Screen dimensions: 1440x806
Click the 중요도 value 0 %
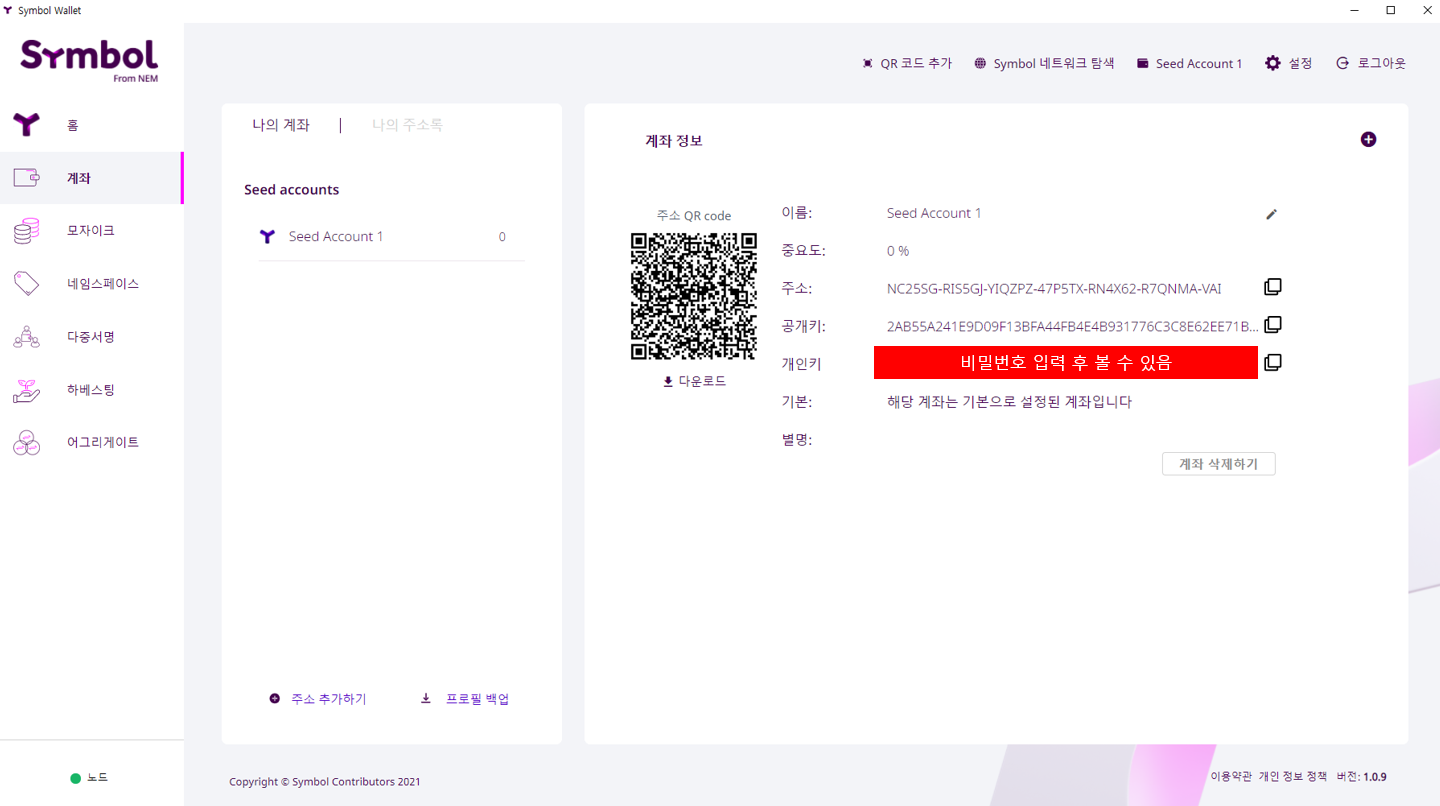point(898,251)
